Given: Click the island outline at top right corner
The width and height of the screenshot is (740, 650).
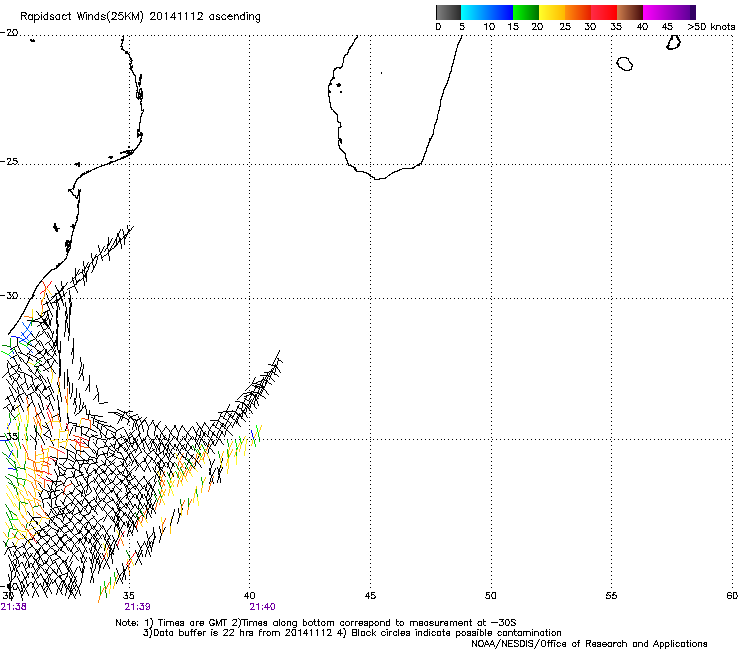Looking at the screenshot, I should tap(673, 42).
